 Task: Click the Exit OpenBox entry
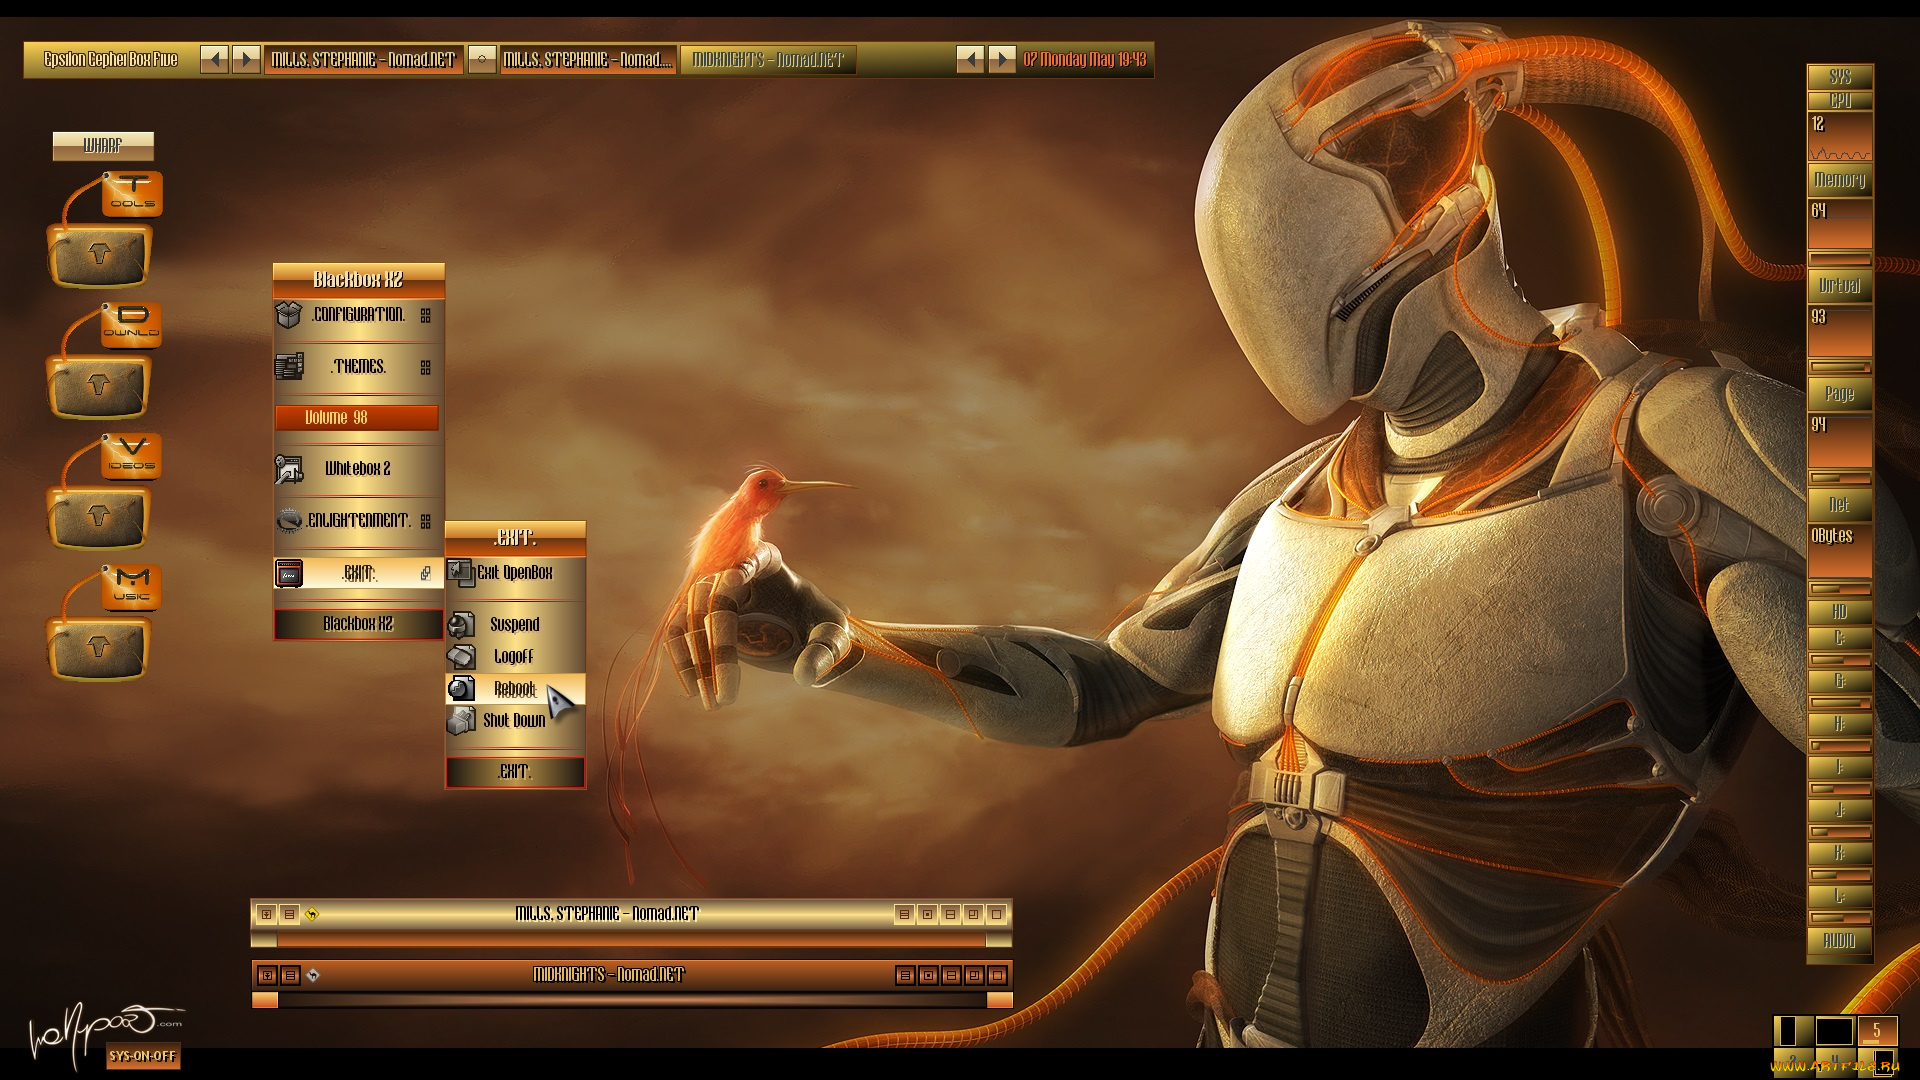514,573
